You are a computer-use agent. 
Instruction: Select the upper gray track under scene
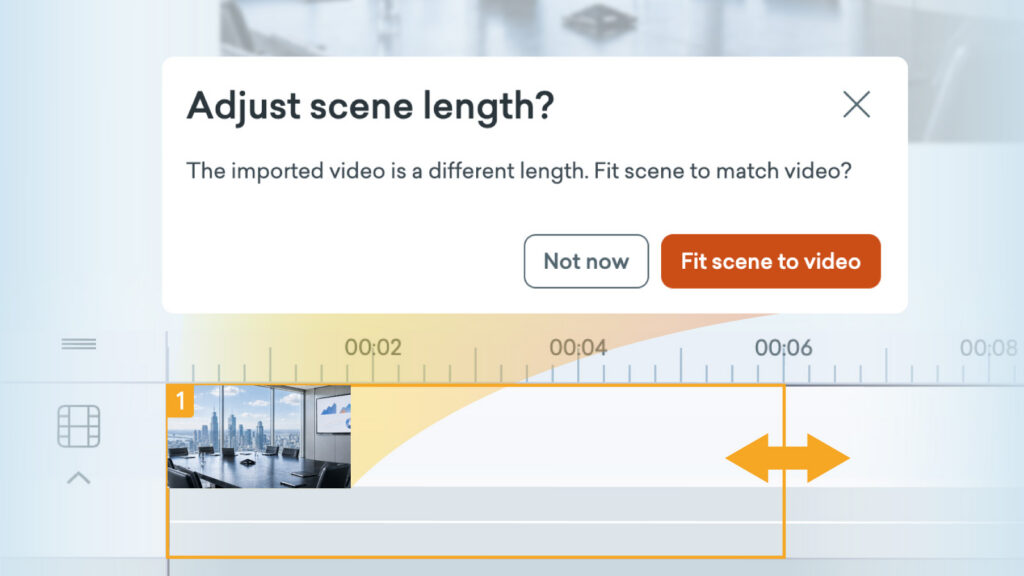475,504
